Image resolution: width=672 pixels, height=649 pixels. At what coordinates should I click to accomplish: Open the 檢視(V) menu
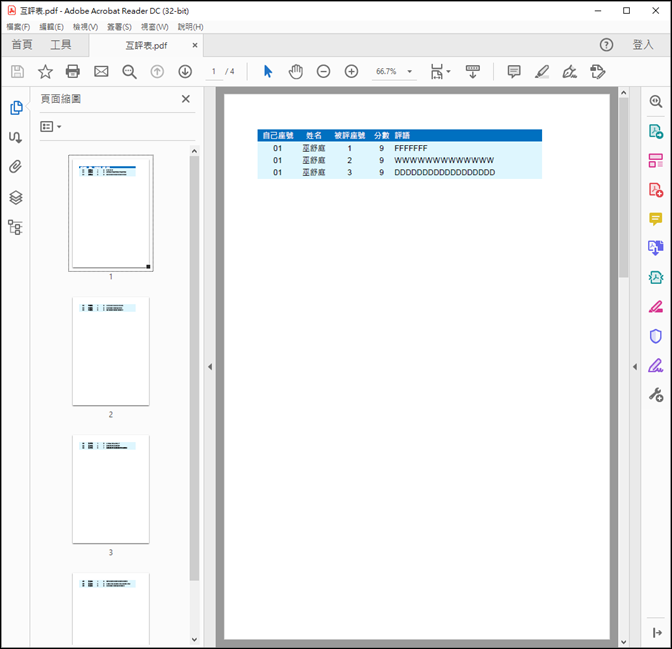[x=85, y=27]
